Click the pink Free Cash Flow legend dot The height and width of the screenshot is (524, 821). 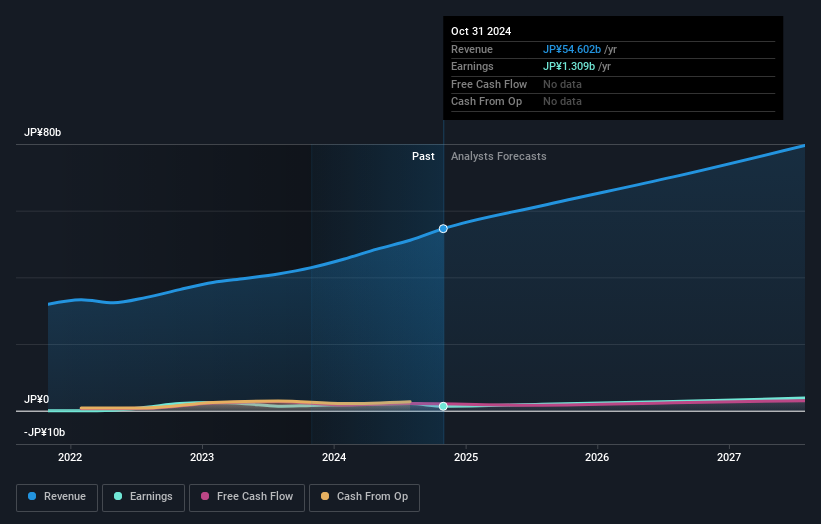(x=205, y=496)
